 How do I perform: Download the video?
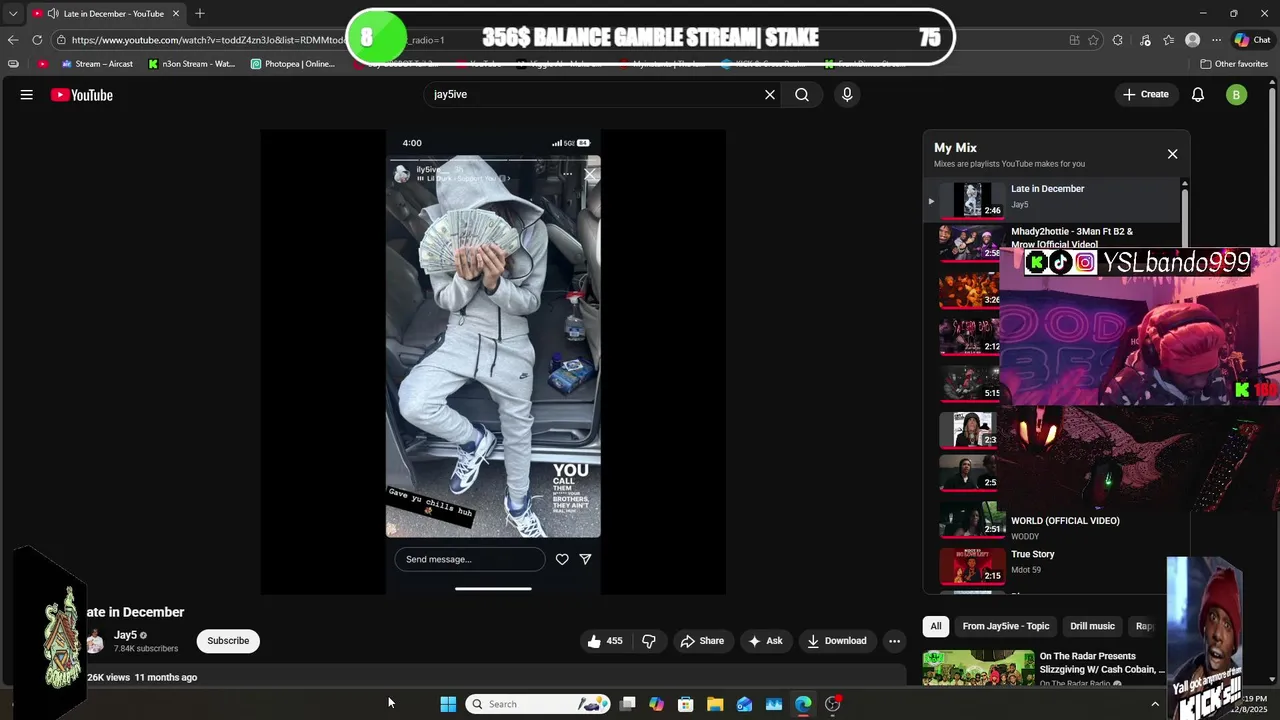[836, 641]
